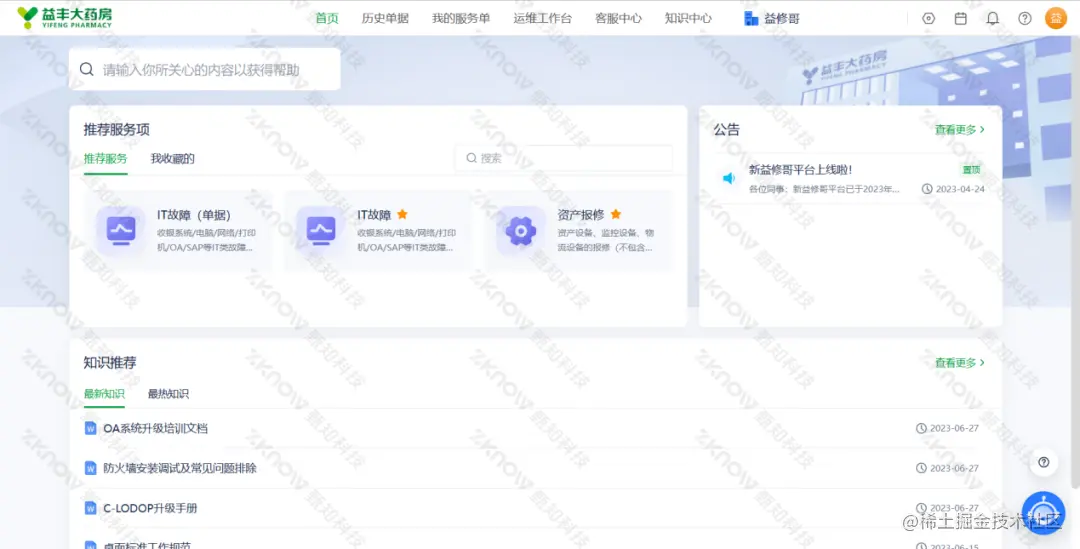Open the IT故障（单据）monitor icon

(x=121, y=230)
